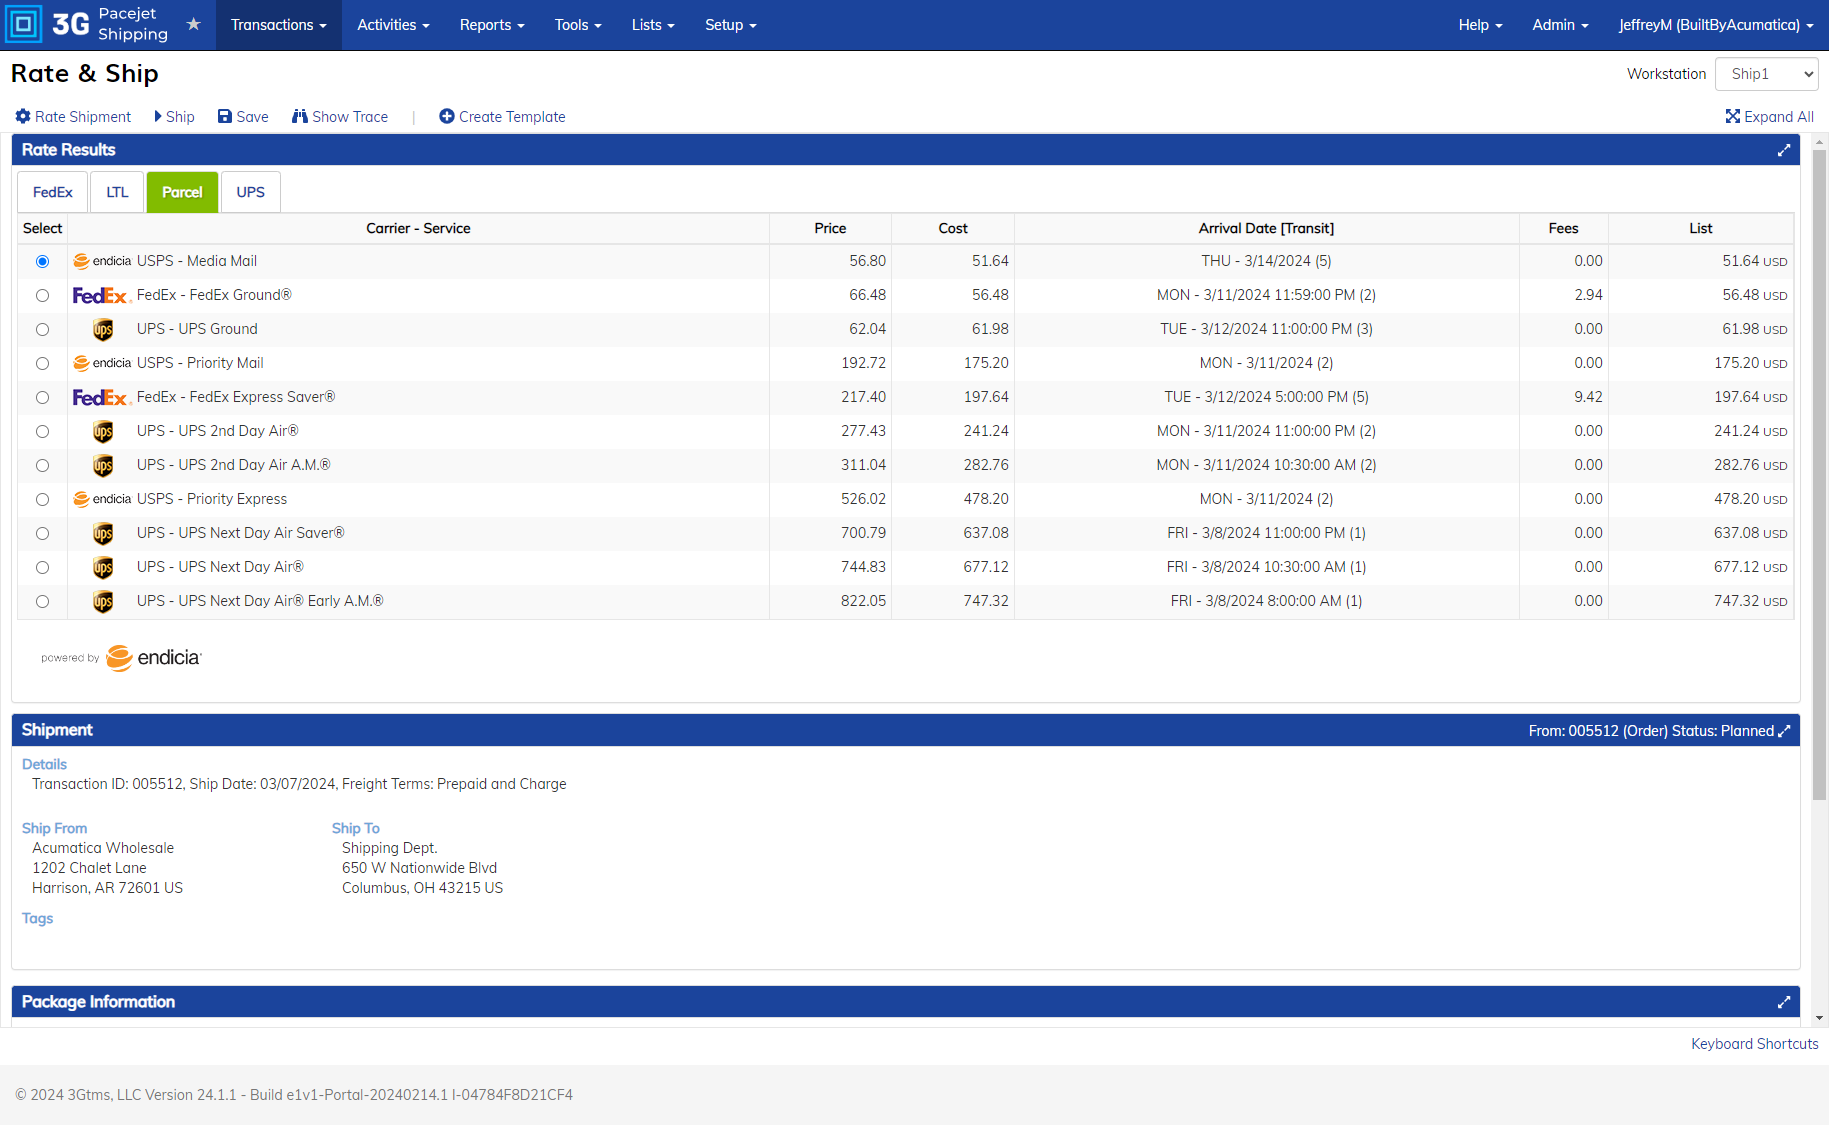Select USPS Priority Express radio button

42,499
